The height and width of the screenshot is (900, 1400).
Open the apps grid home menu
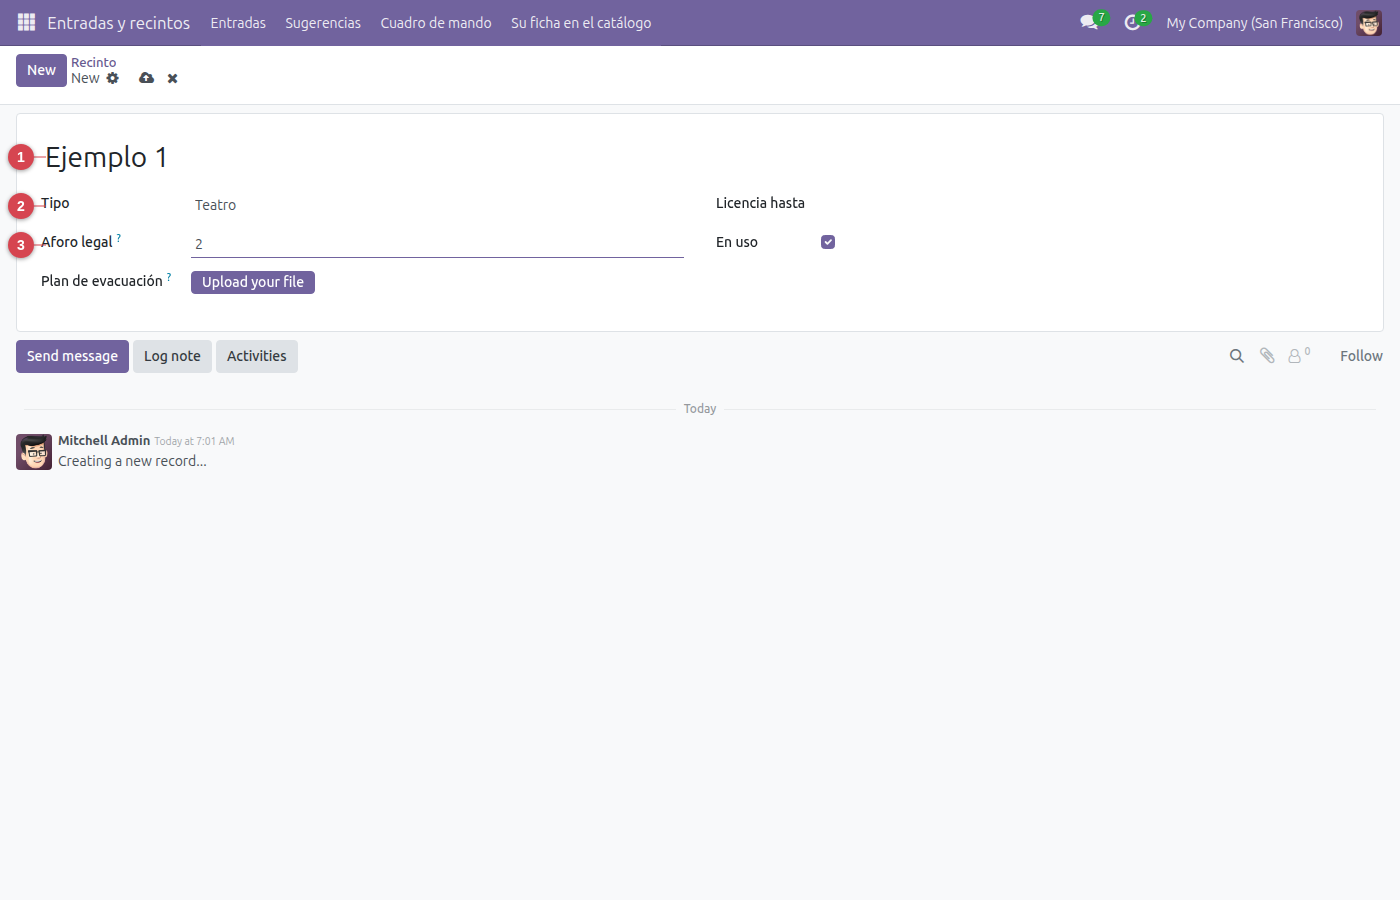(27, 22)
